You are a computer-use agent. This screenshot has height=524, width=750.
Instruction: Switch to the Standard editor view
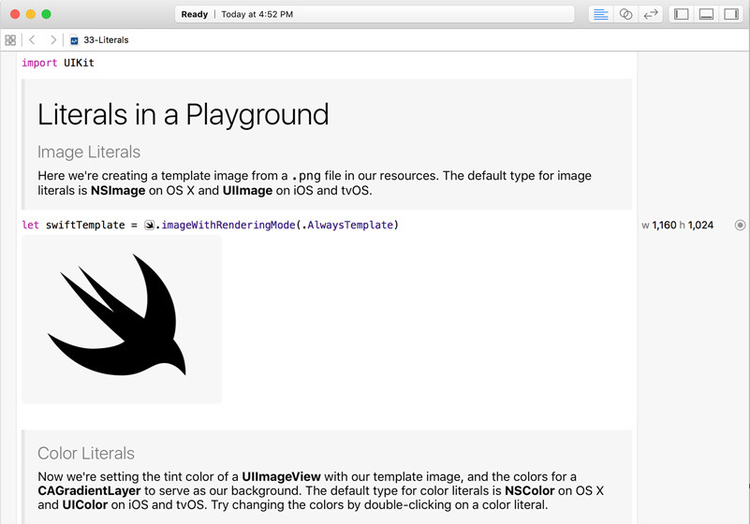[x=600, y=15]
